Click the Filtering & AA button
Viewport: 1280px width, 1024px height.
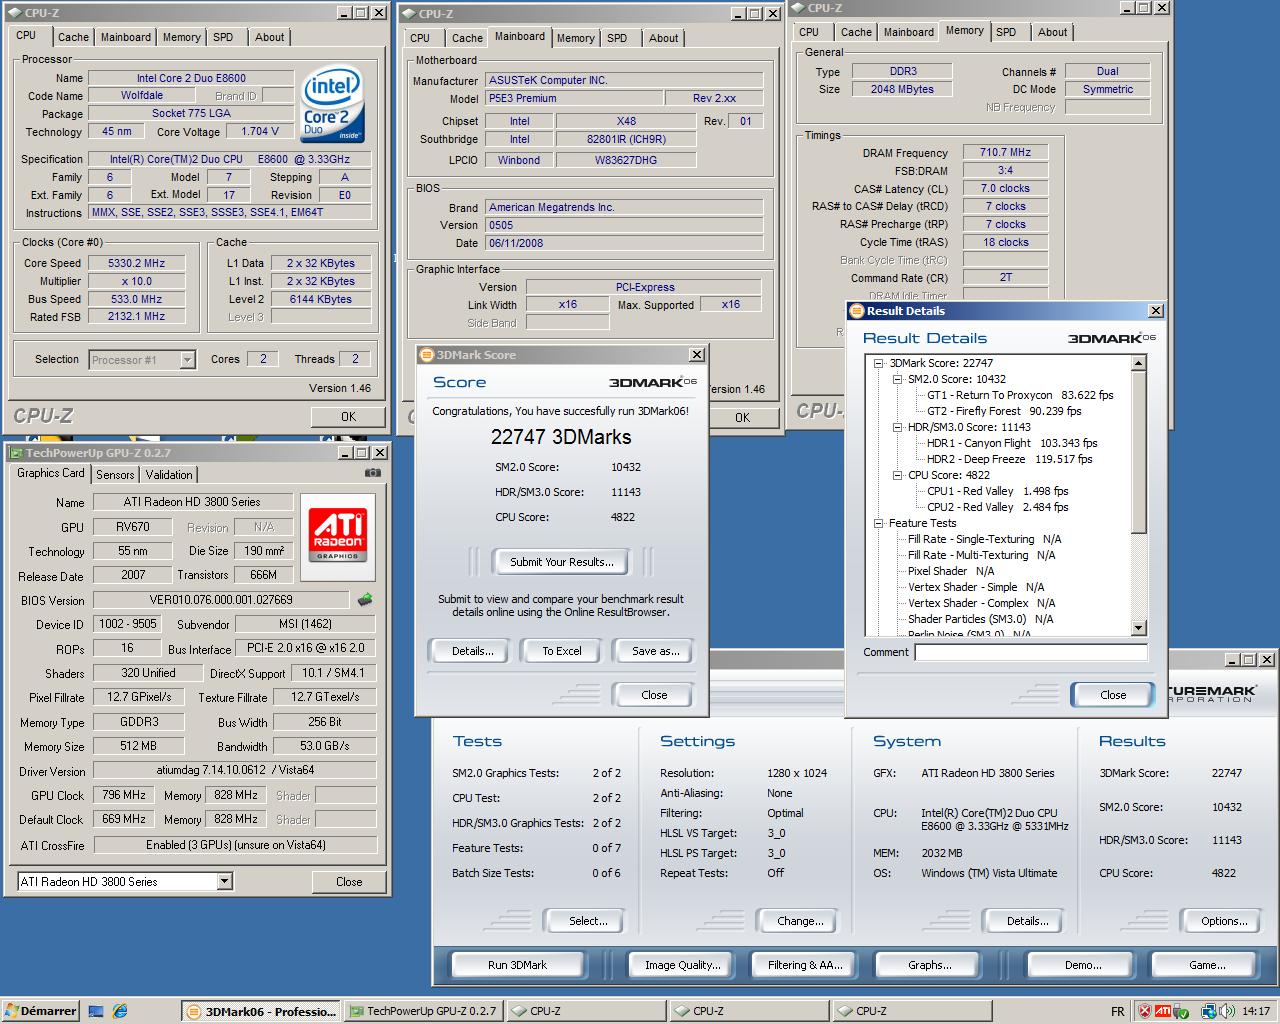(805, 965)
